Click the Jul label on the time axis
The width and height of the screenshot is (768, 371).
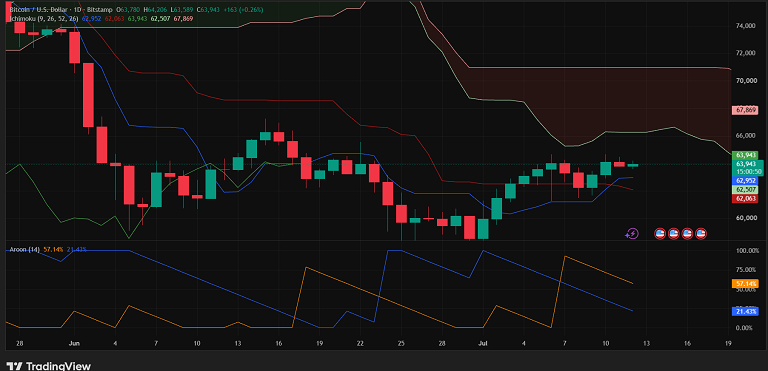[x=483, y=344]
